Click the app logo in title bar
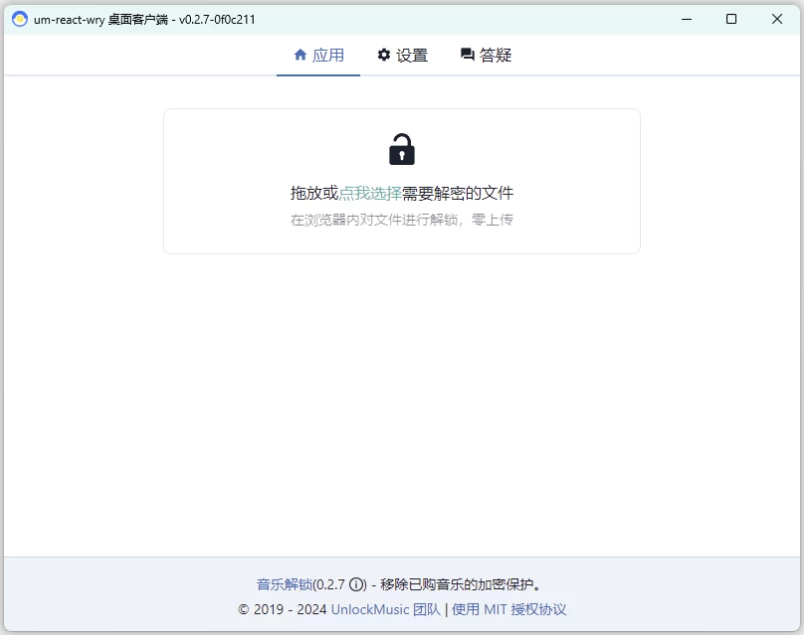 point(19,19)
